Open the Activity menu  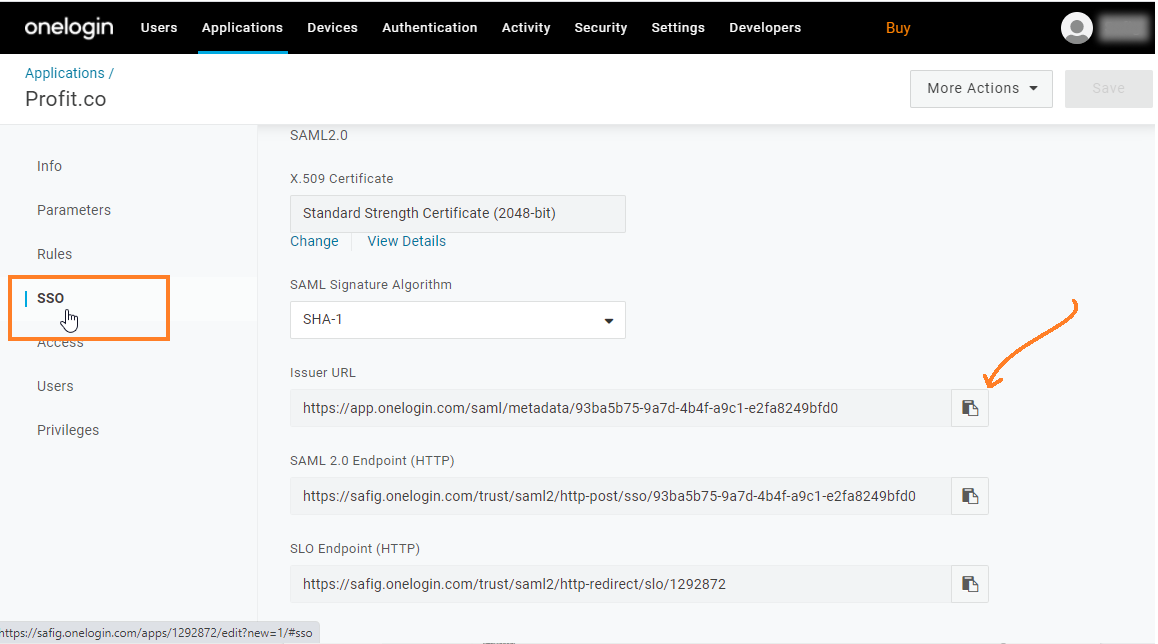[x=526, y=27]
